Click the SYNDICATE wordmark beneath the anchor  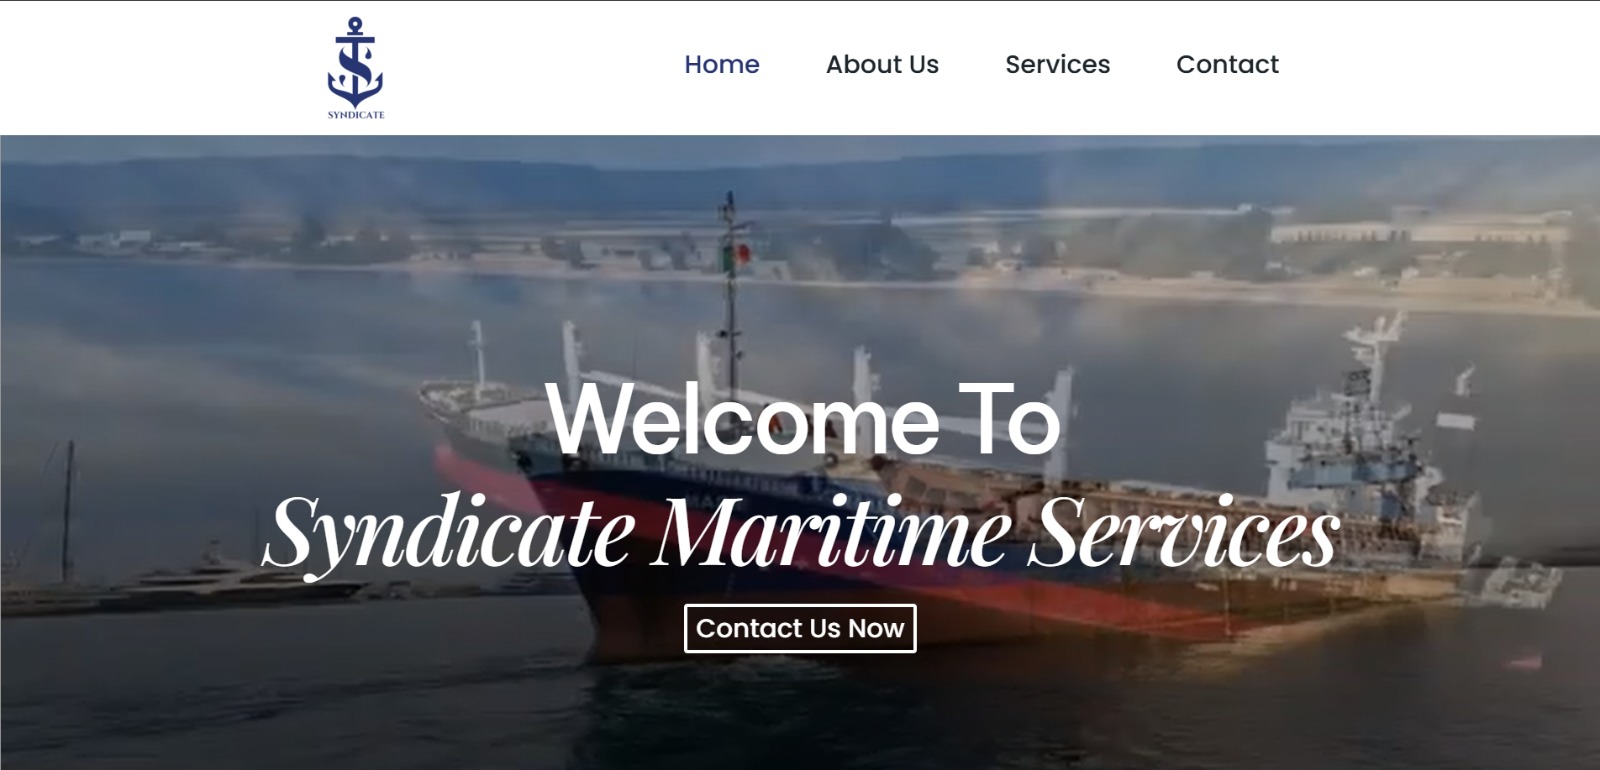point(356,115)
